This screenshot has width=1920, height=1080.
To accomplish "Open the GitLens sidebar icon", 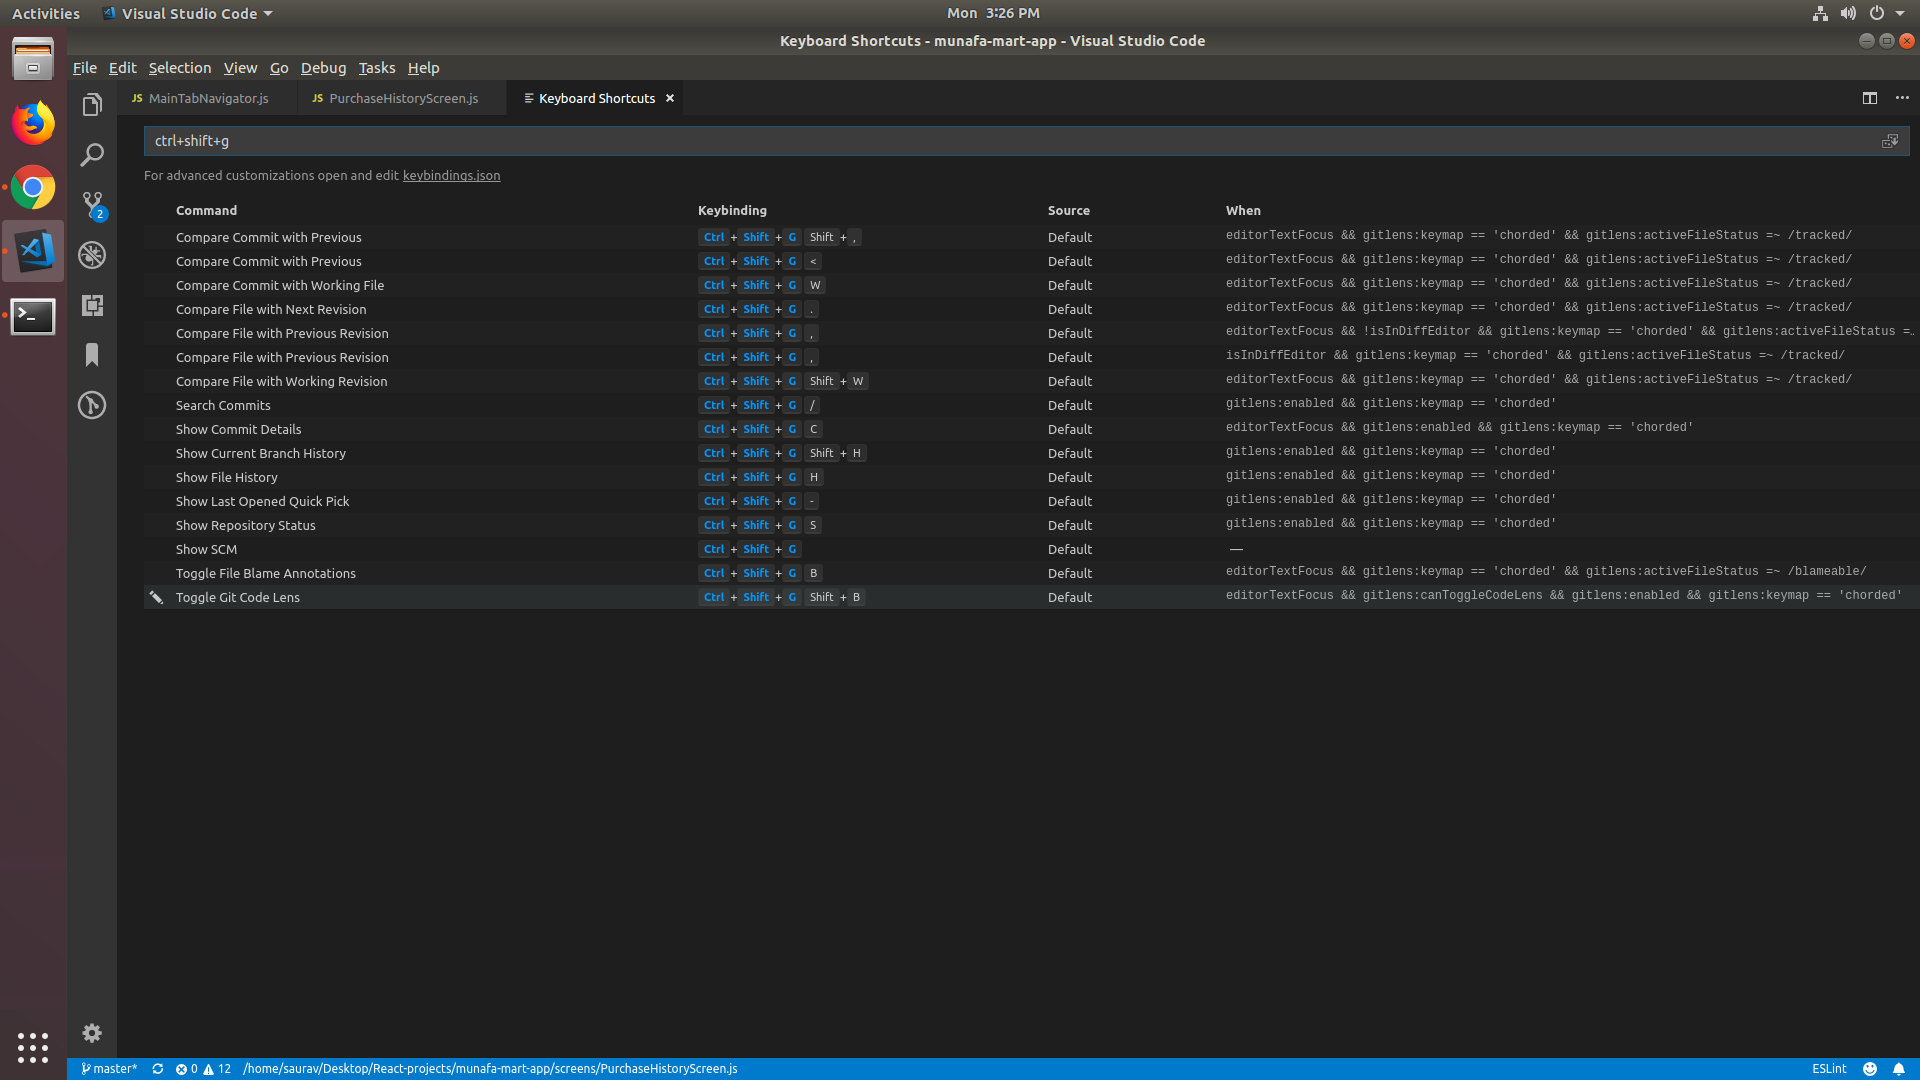I will click(92, 405).
